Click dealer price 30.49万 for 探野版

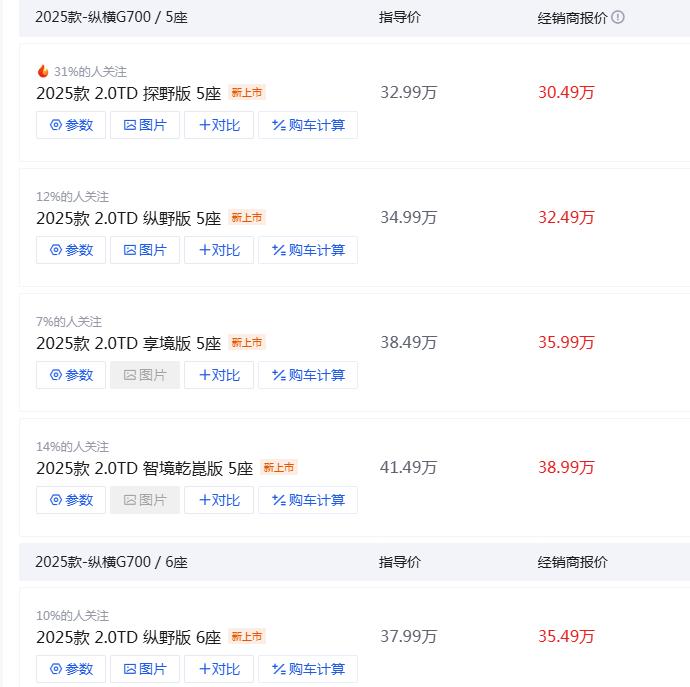[566, 93]
